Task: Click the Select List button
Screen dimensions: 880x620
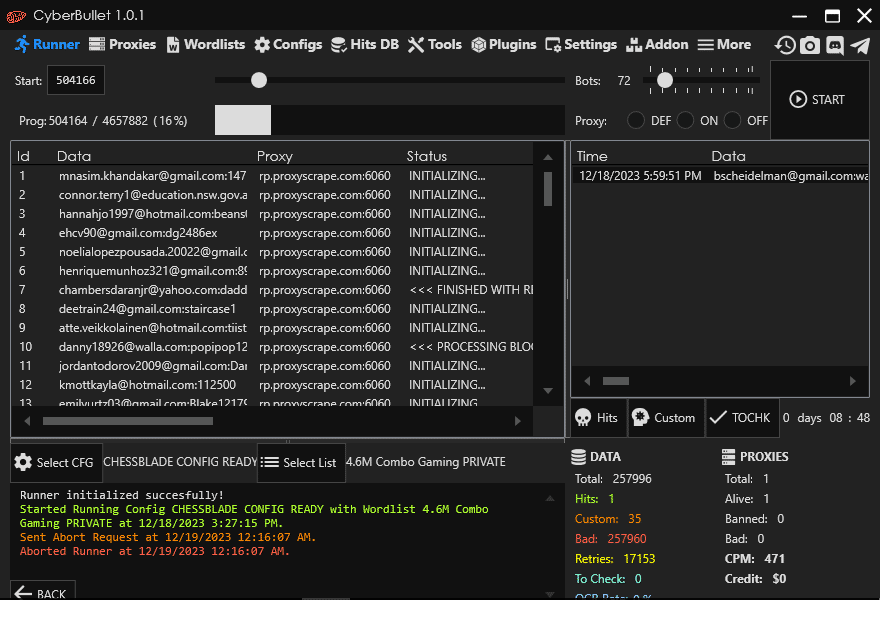Action: pos(300,463)
